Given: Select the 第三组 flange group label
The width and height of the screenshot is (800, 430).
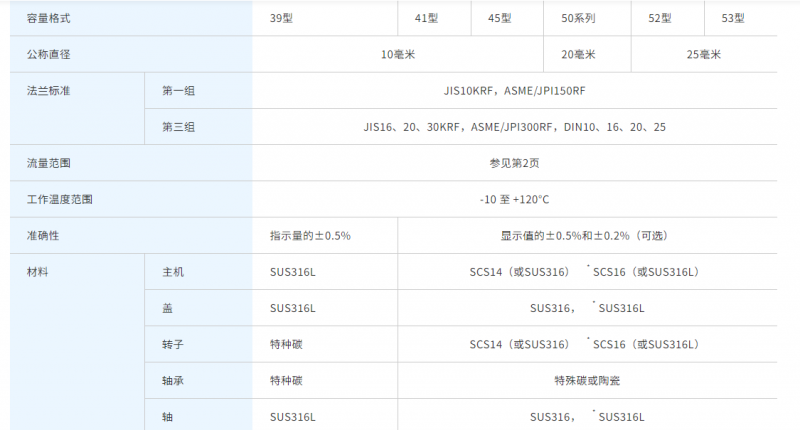Looking at the screenshot, I should coord(178,127).
